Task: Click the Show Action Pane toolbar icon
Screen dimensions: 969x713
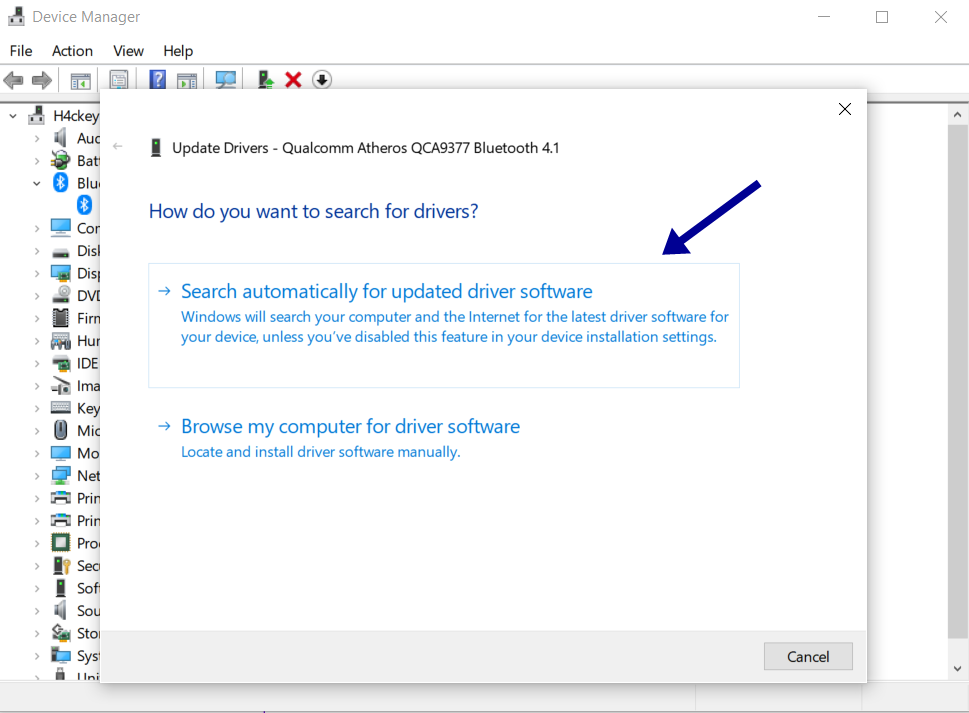Action: pyautogui.click(x=187, y=80)
